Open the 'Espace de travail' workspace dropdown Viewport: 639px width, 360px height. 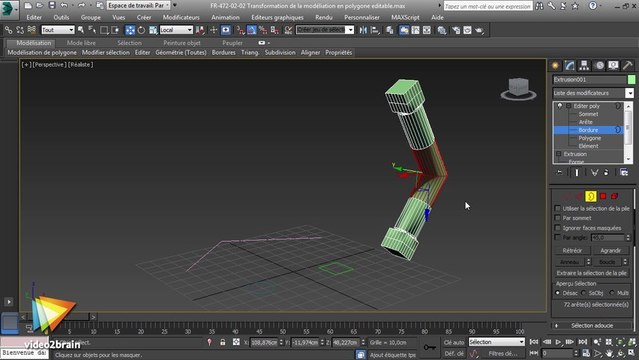(x=139, y=5)
